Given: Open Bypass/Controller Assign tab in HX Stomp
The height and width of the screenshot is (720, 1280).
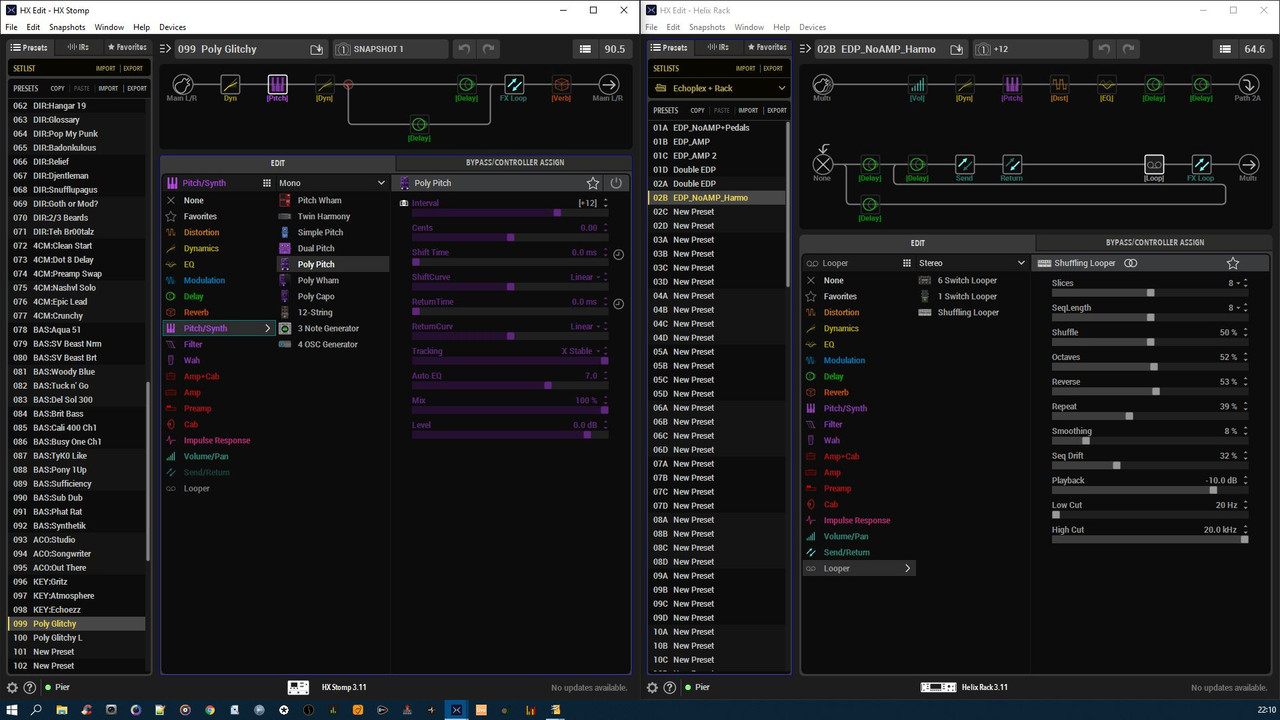Looking at the screenshot, I should (514, 162).
